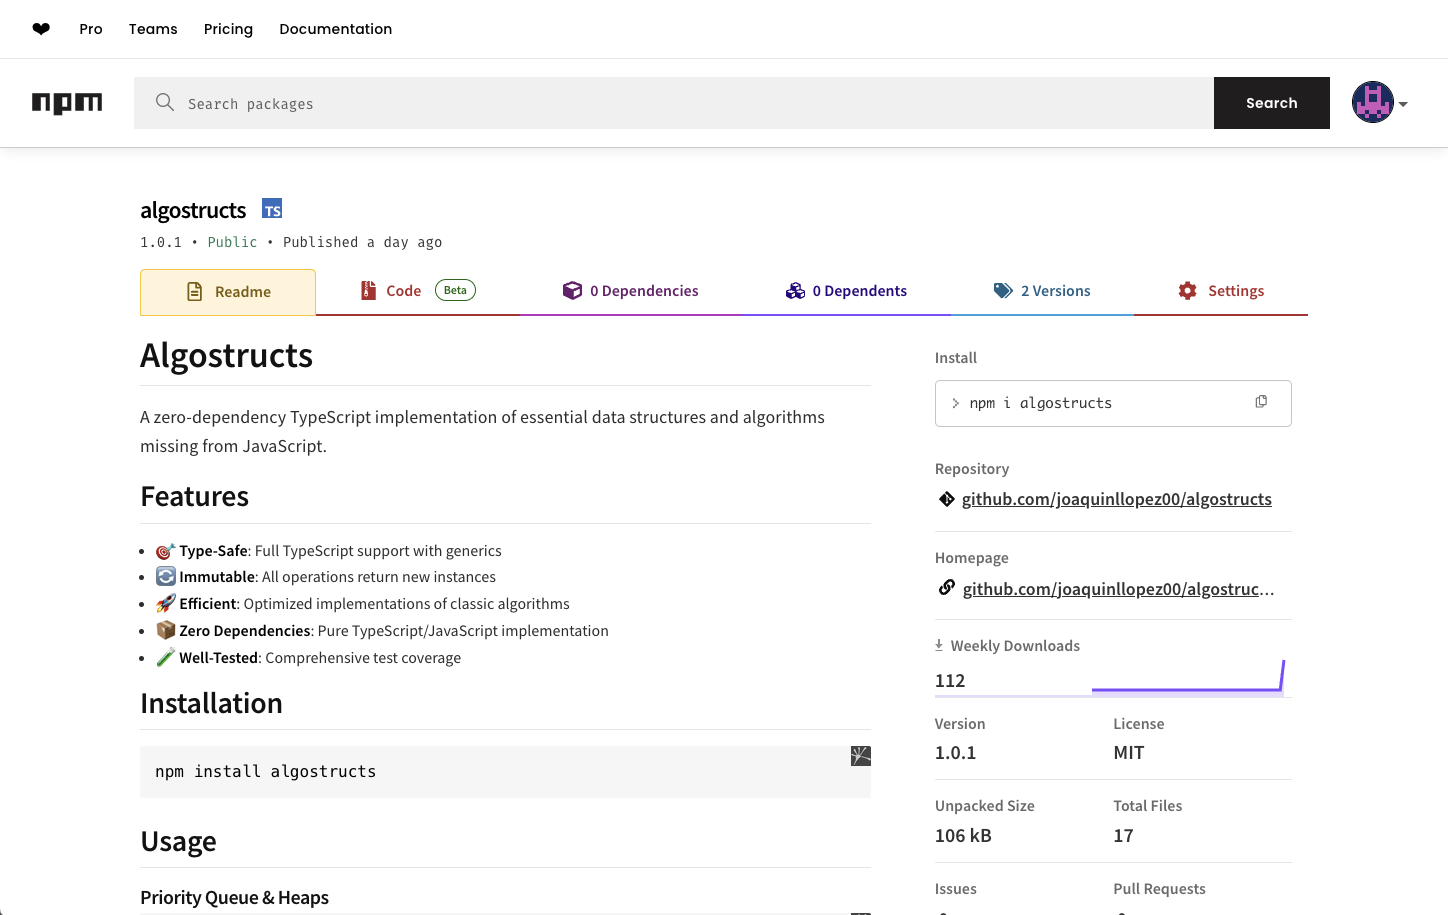Open the Documentation link

(336, 29)
